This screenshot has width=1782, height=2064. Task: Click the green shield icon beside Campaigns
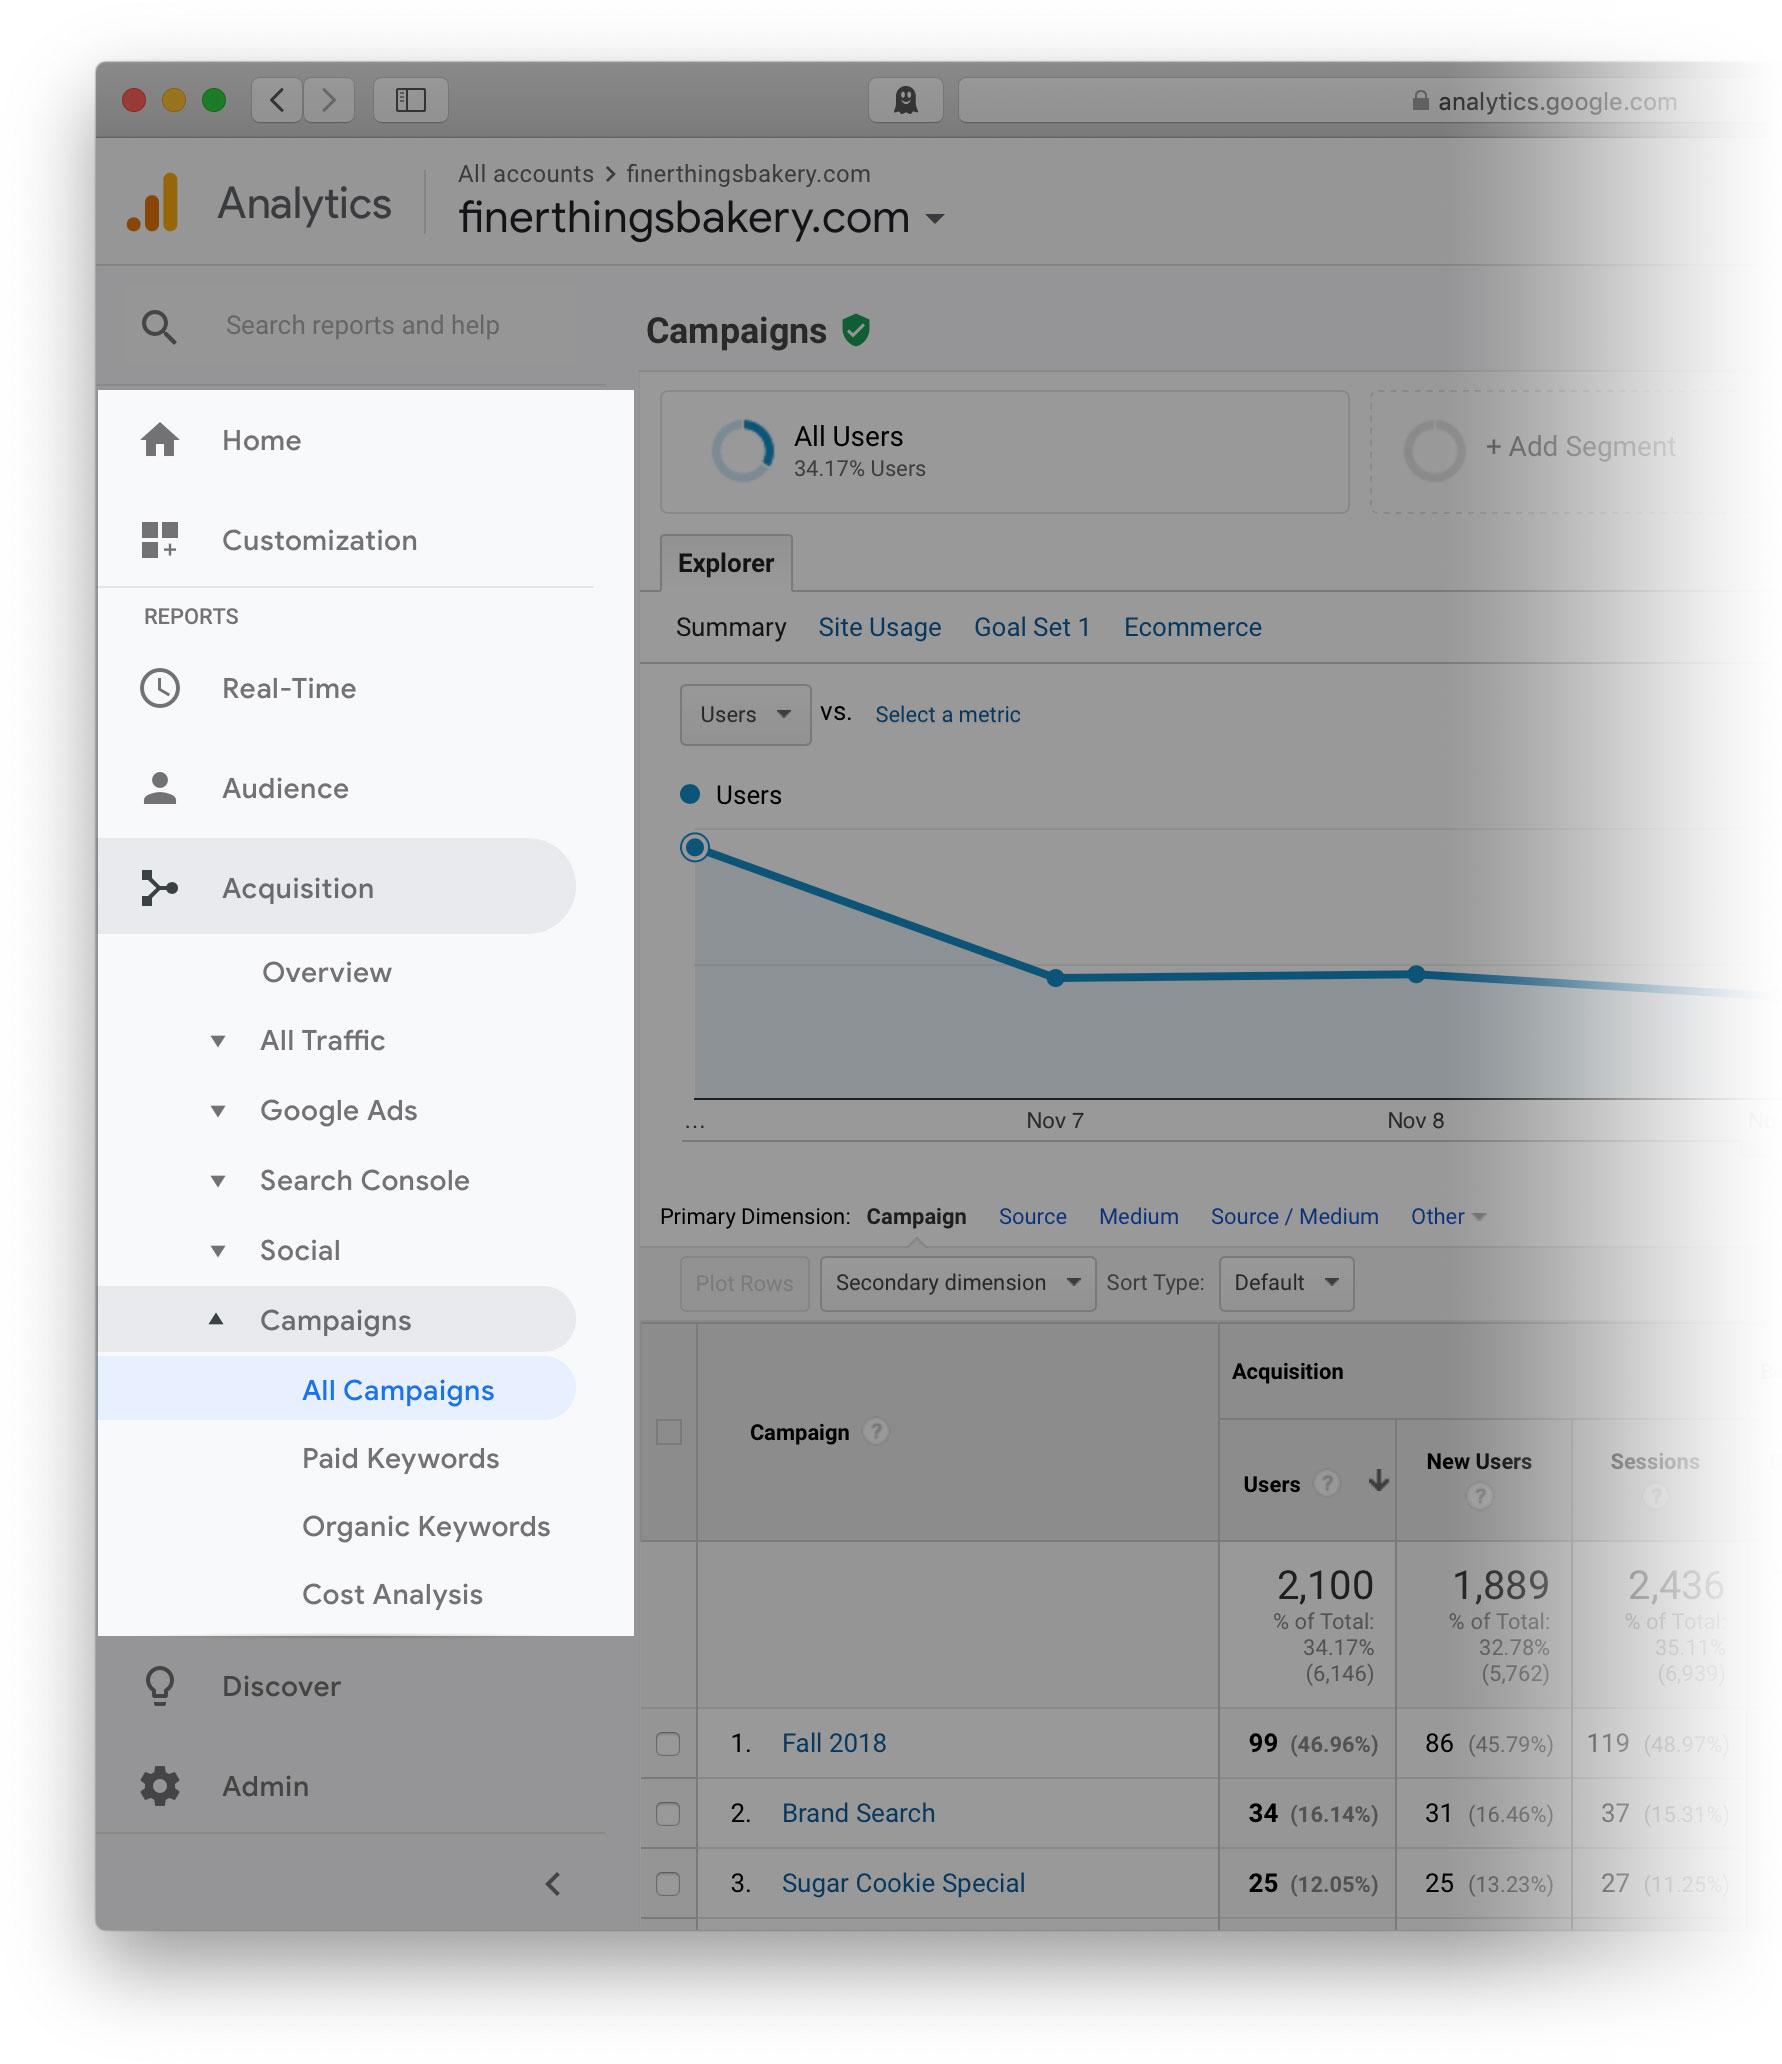(856, 330)
